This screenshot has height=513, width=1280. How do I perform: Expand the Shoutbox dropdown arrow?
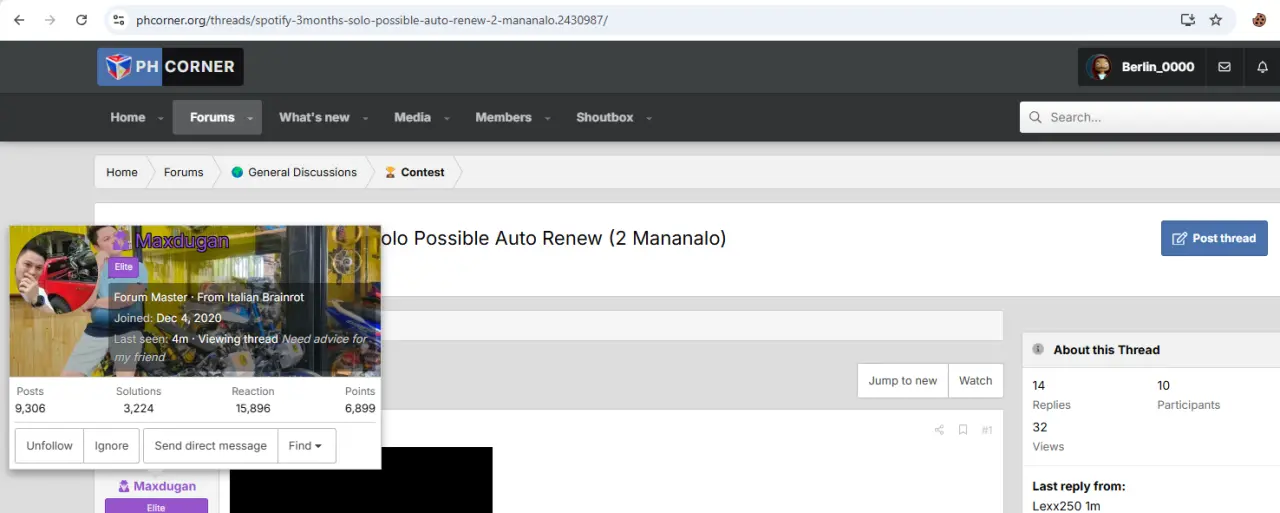[649, 118]
